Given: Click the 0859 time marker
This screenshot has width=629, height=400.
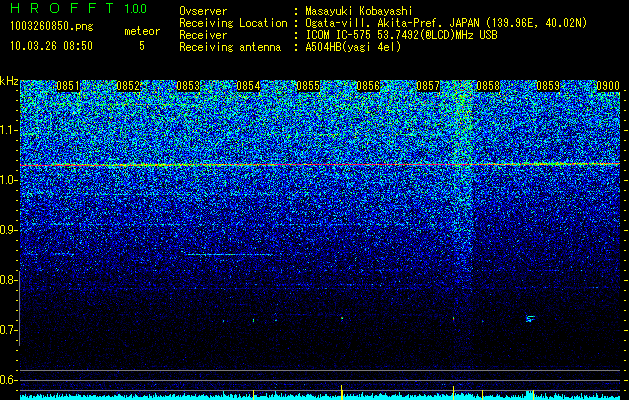Looking at the screenshot, I should tap(548, 86).
